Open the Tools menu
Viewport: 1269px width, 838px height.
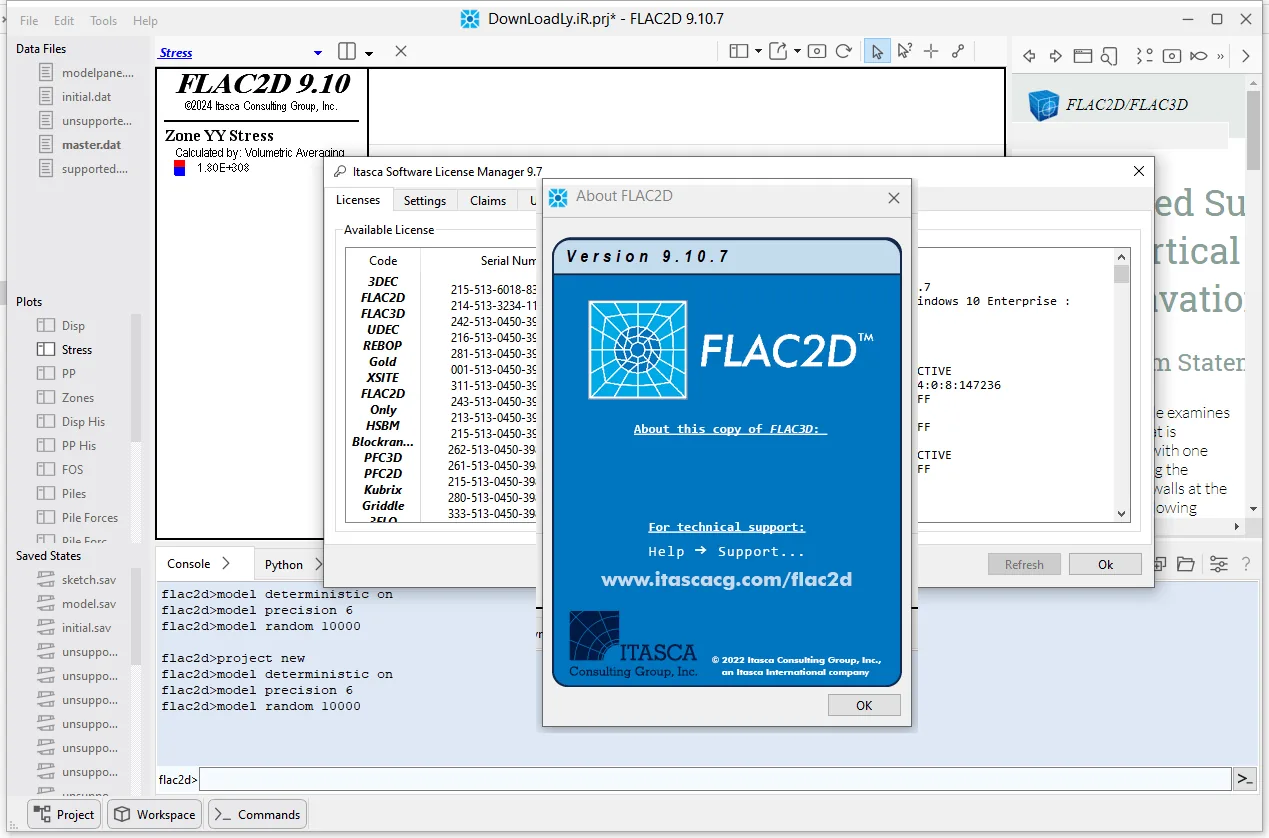pyautogui.click(x=103, y=20)
